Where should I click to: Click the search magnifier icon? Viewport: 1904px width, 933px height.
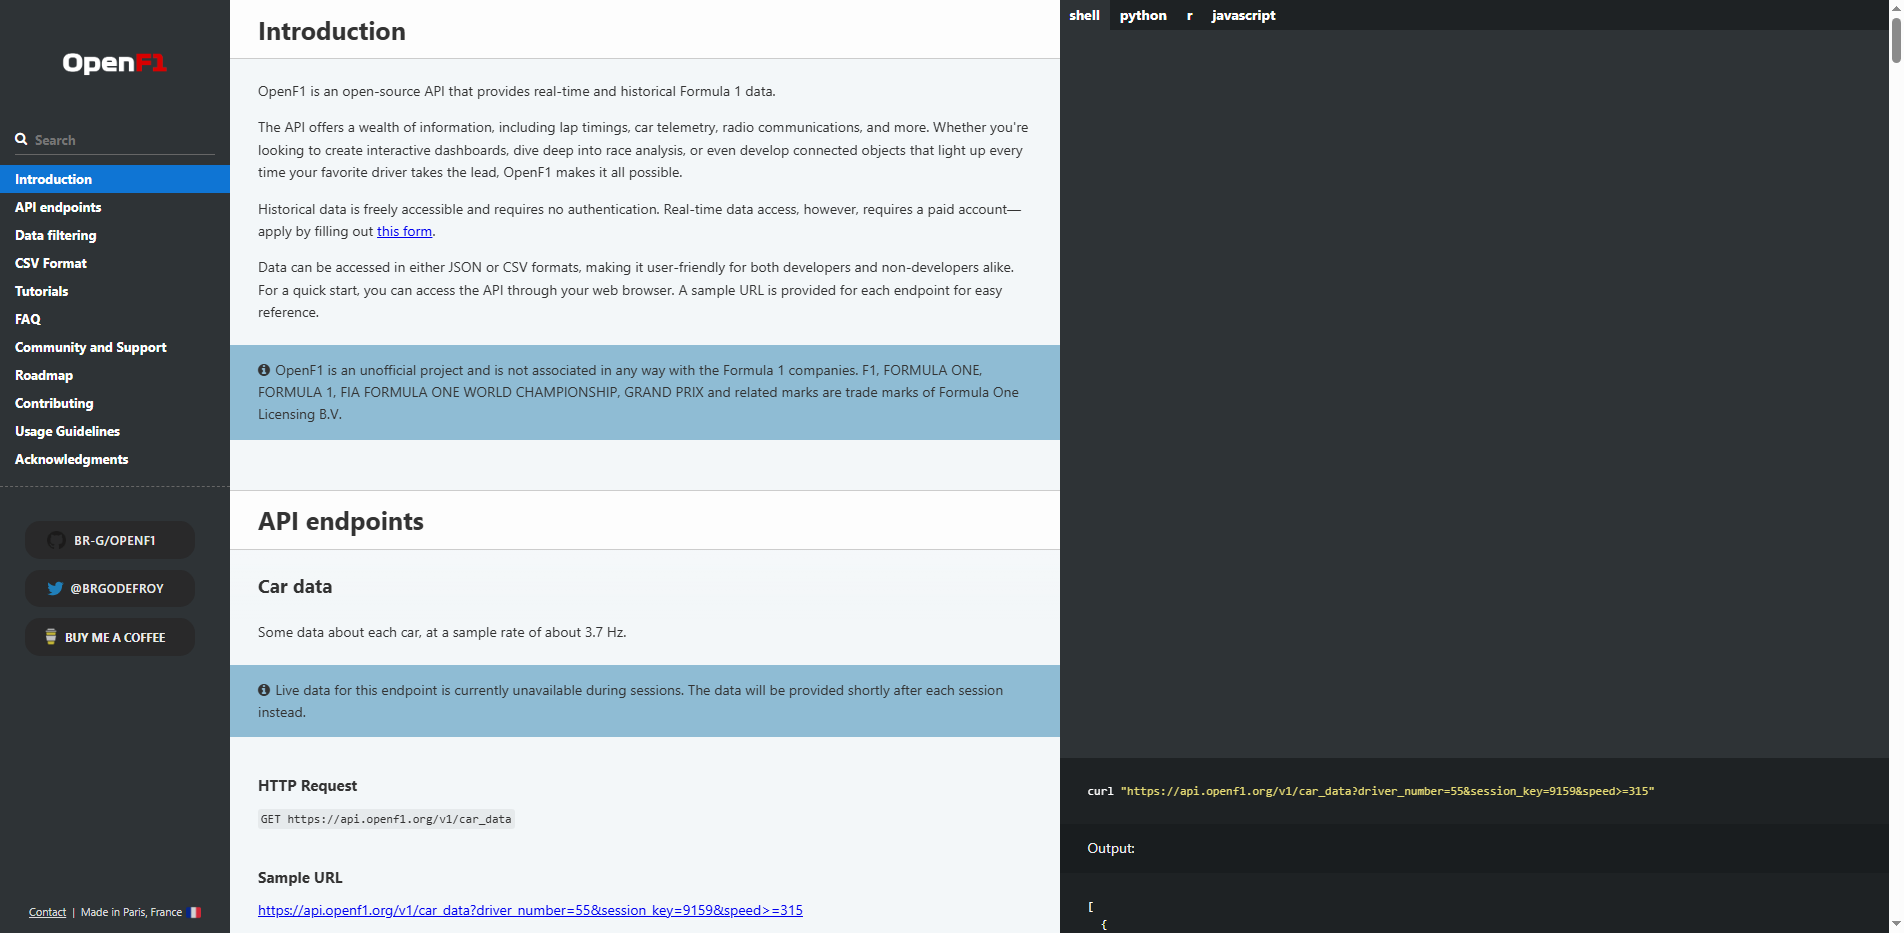[x=21, y=139]
